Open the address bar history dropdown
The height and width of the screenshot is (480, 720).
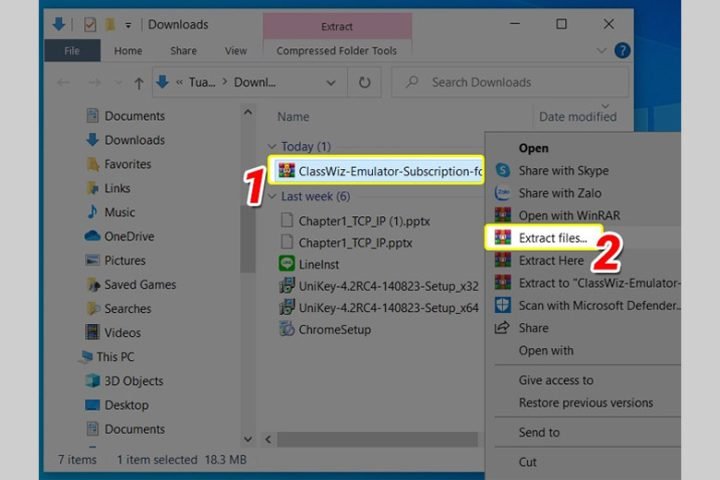[x=332, y=83]
